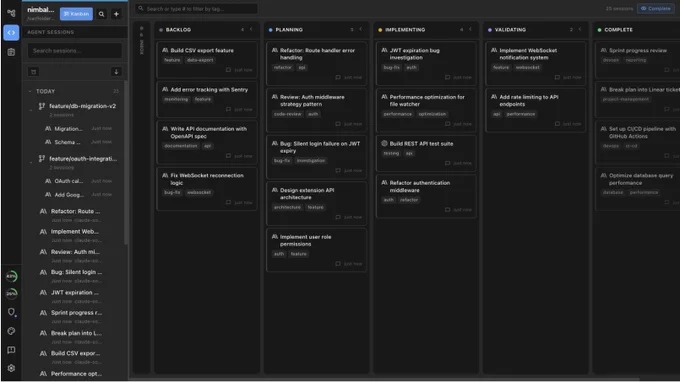Open Sprint progress r... session in sidebar
680x382 pixels.
point(76,317)
